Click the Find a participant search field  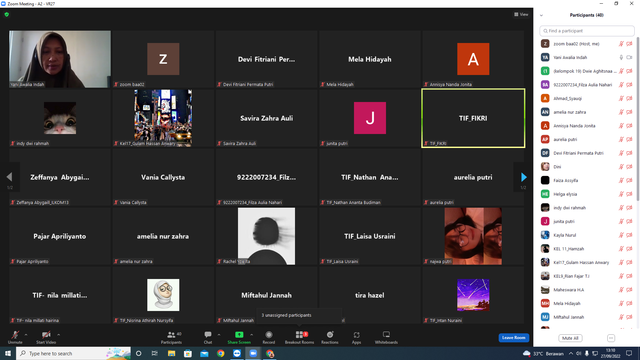pos(587,31)
